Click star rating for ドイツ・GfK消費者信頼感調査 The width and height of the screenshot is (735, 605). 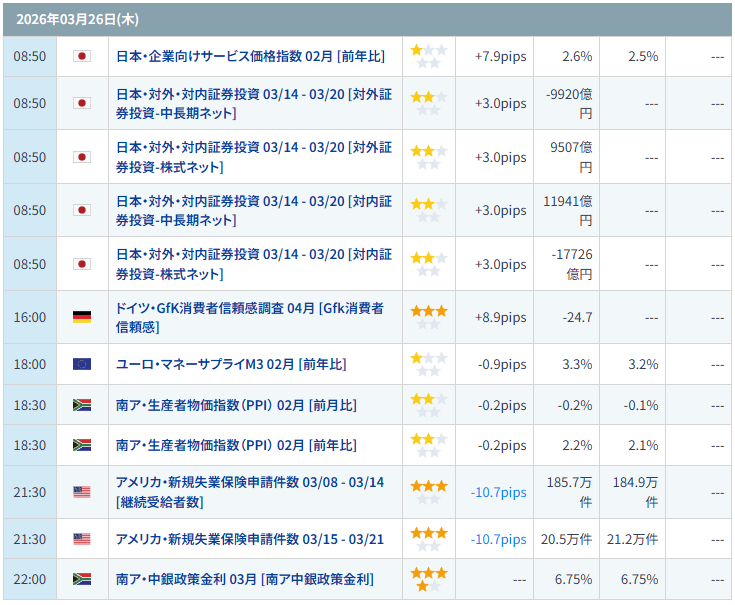429,317
